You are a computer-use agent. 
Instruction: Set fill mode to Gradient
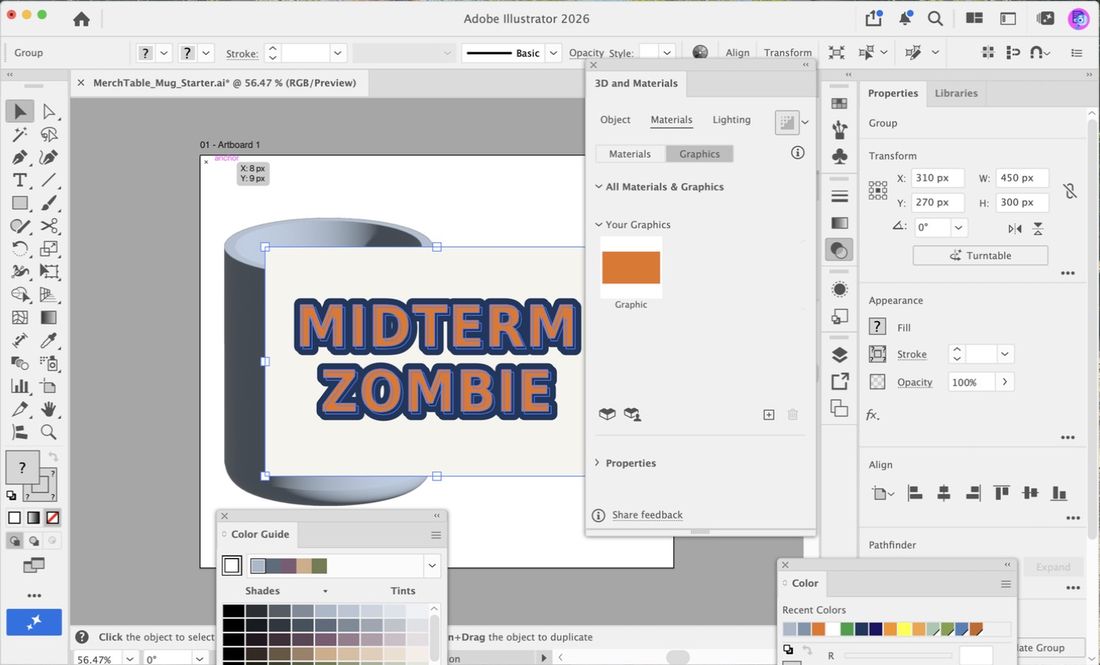pyautogui.click(x=33, y=518)
